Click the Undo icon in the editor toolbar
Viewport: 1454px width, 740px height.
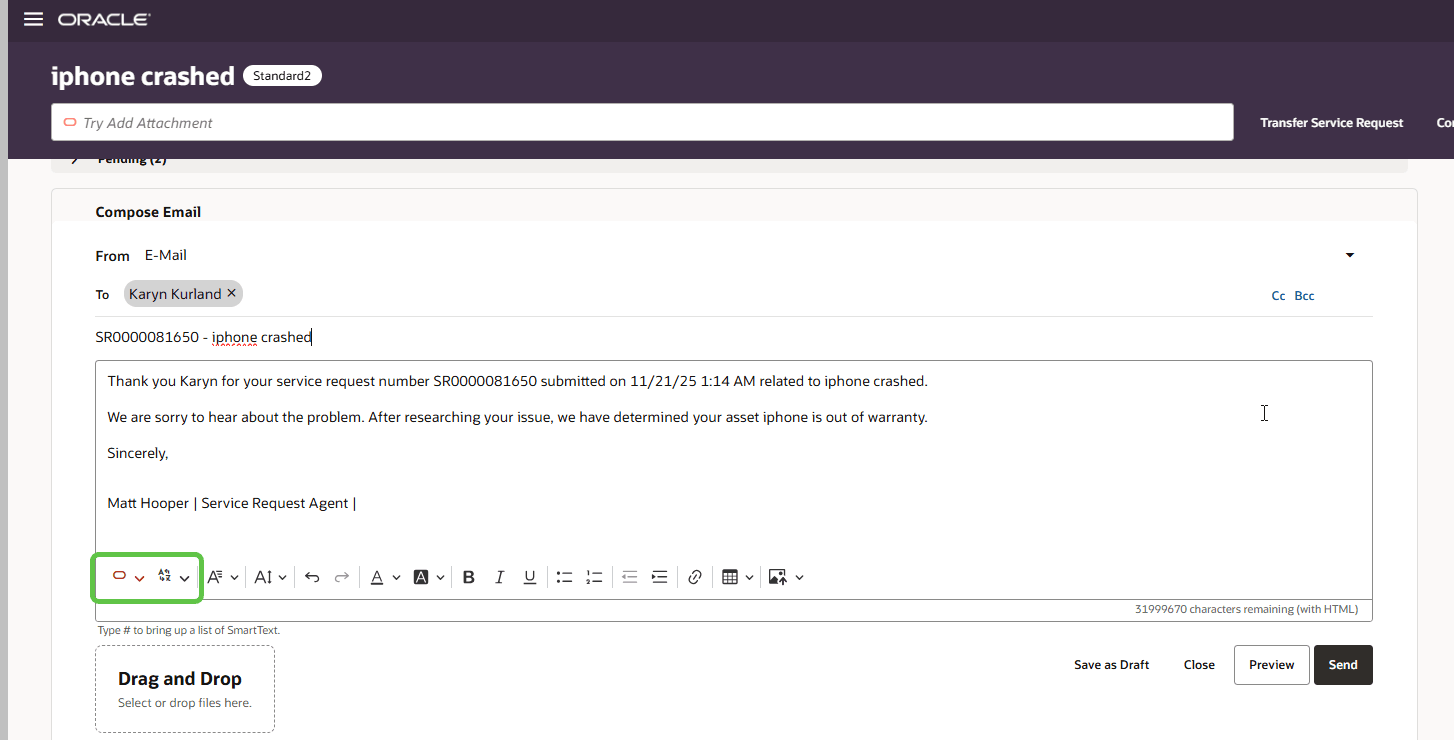[x=312, y=577]
